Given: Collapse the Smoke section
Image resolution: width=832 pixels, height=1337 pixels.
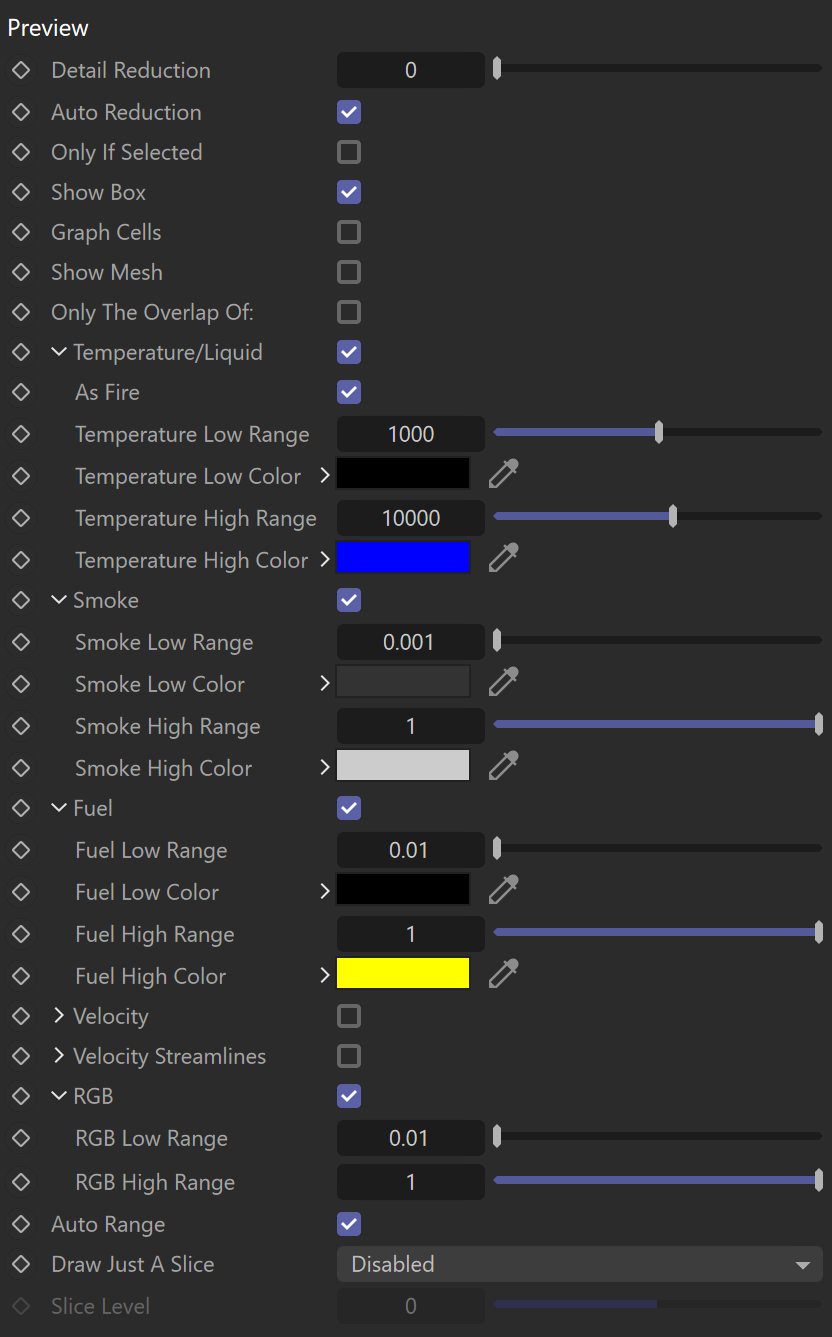Looking at the screenshot, I should 60,600.
